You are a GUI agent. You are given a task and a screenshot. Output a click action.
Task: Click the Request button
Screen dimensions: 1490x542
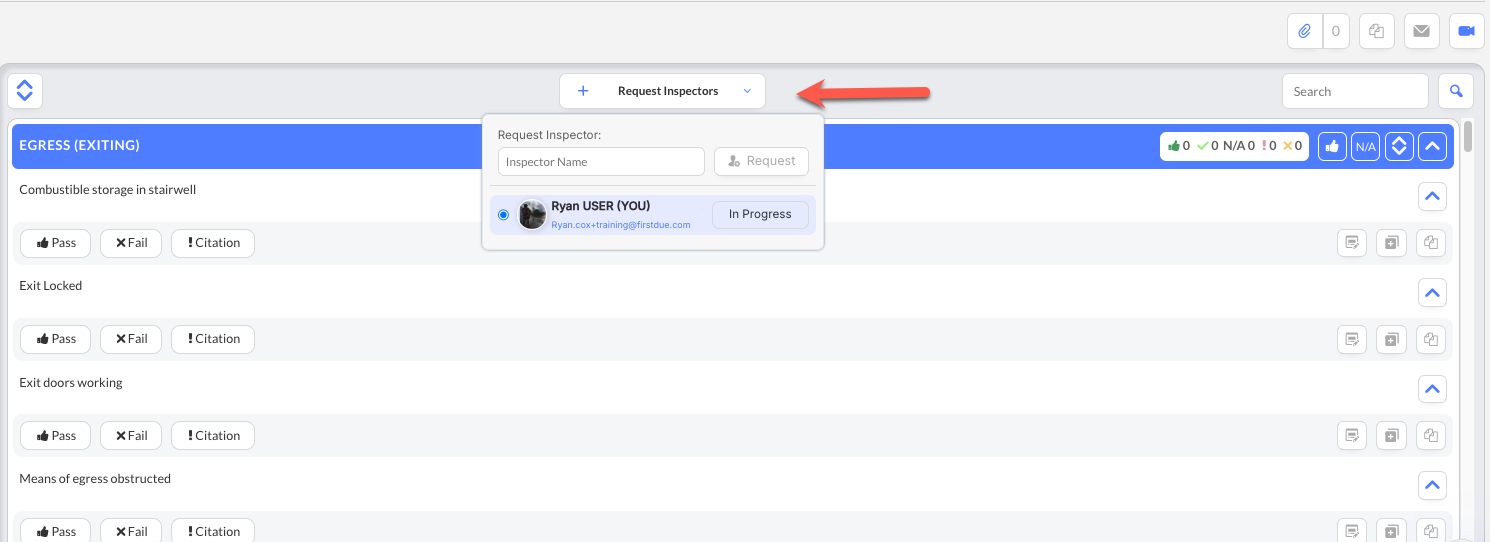761,161
